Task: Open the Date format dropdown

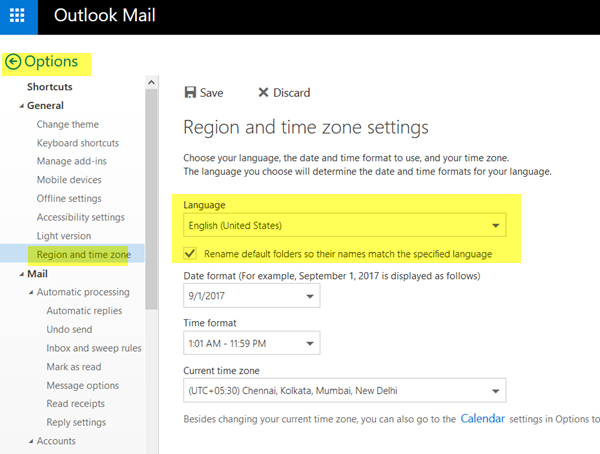Action: coord(251,296)
